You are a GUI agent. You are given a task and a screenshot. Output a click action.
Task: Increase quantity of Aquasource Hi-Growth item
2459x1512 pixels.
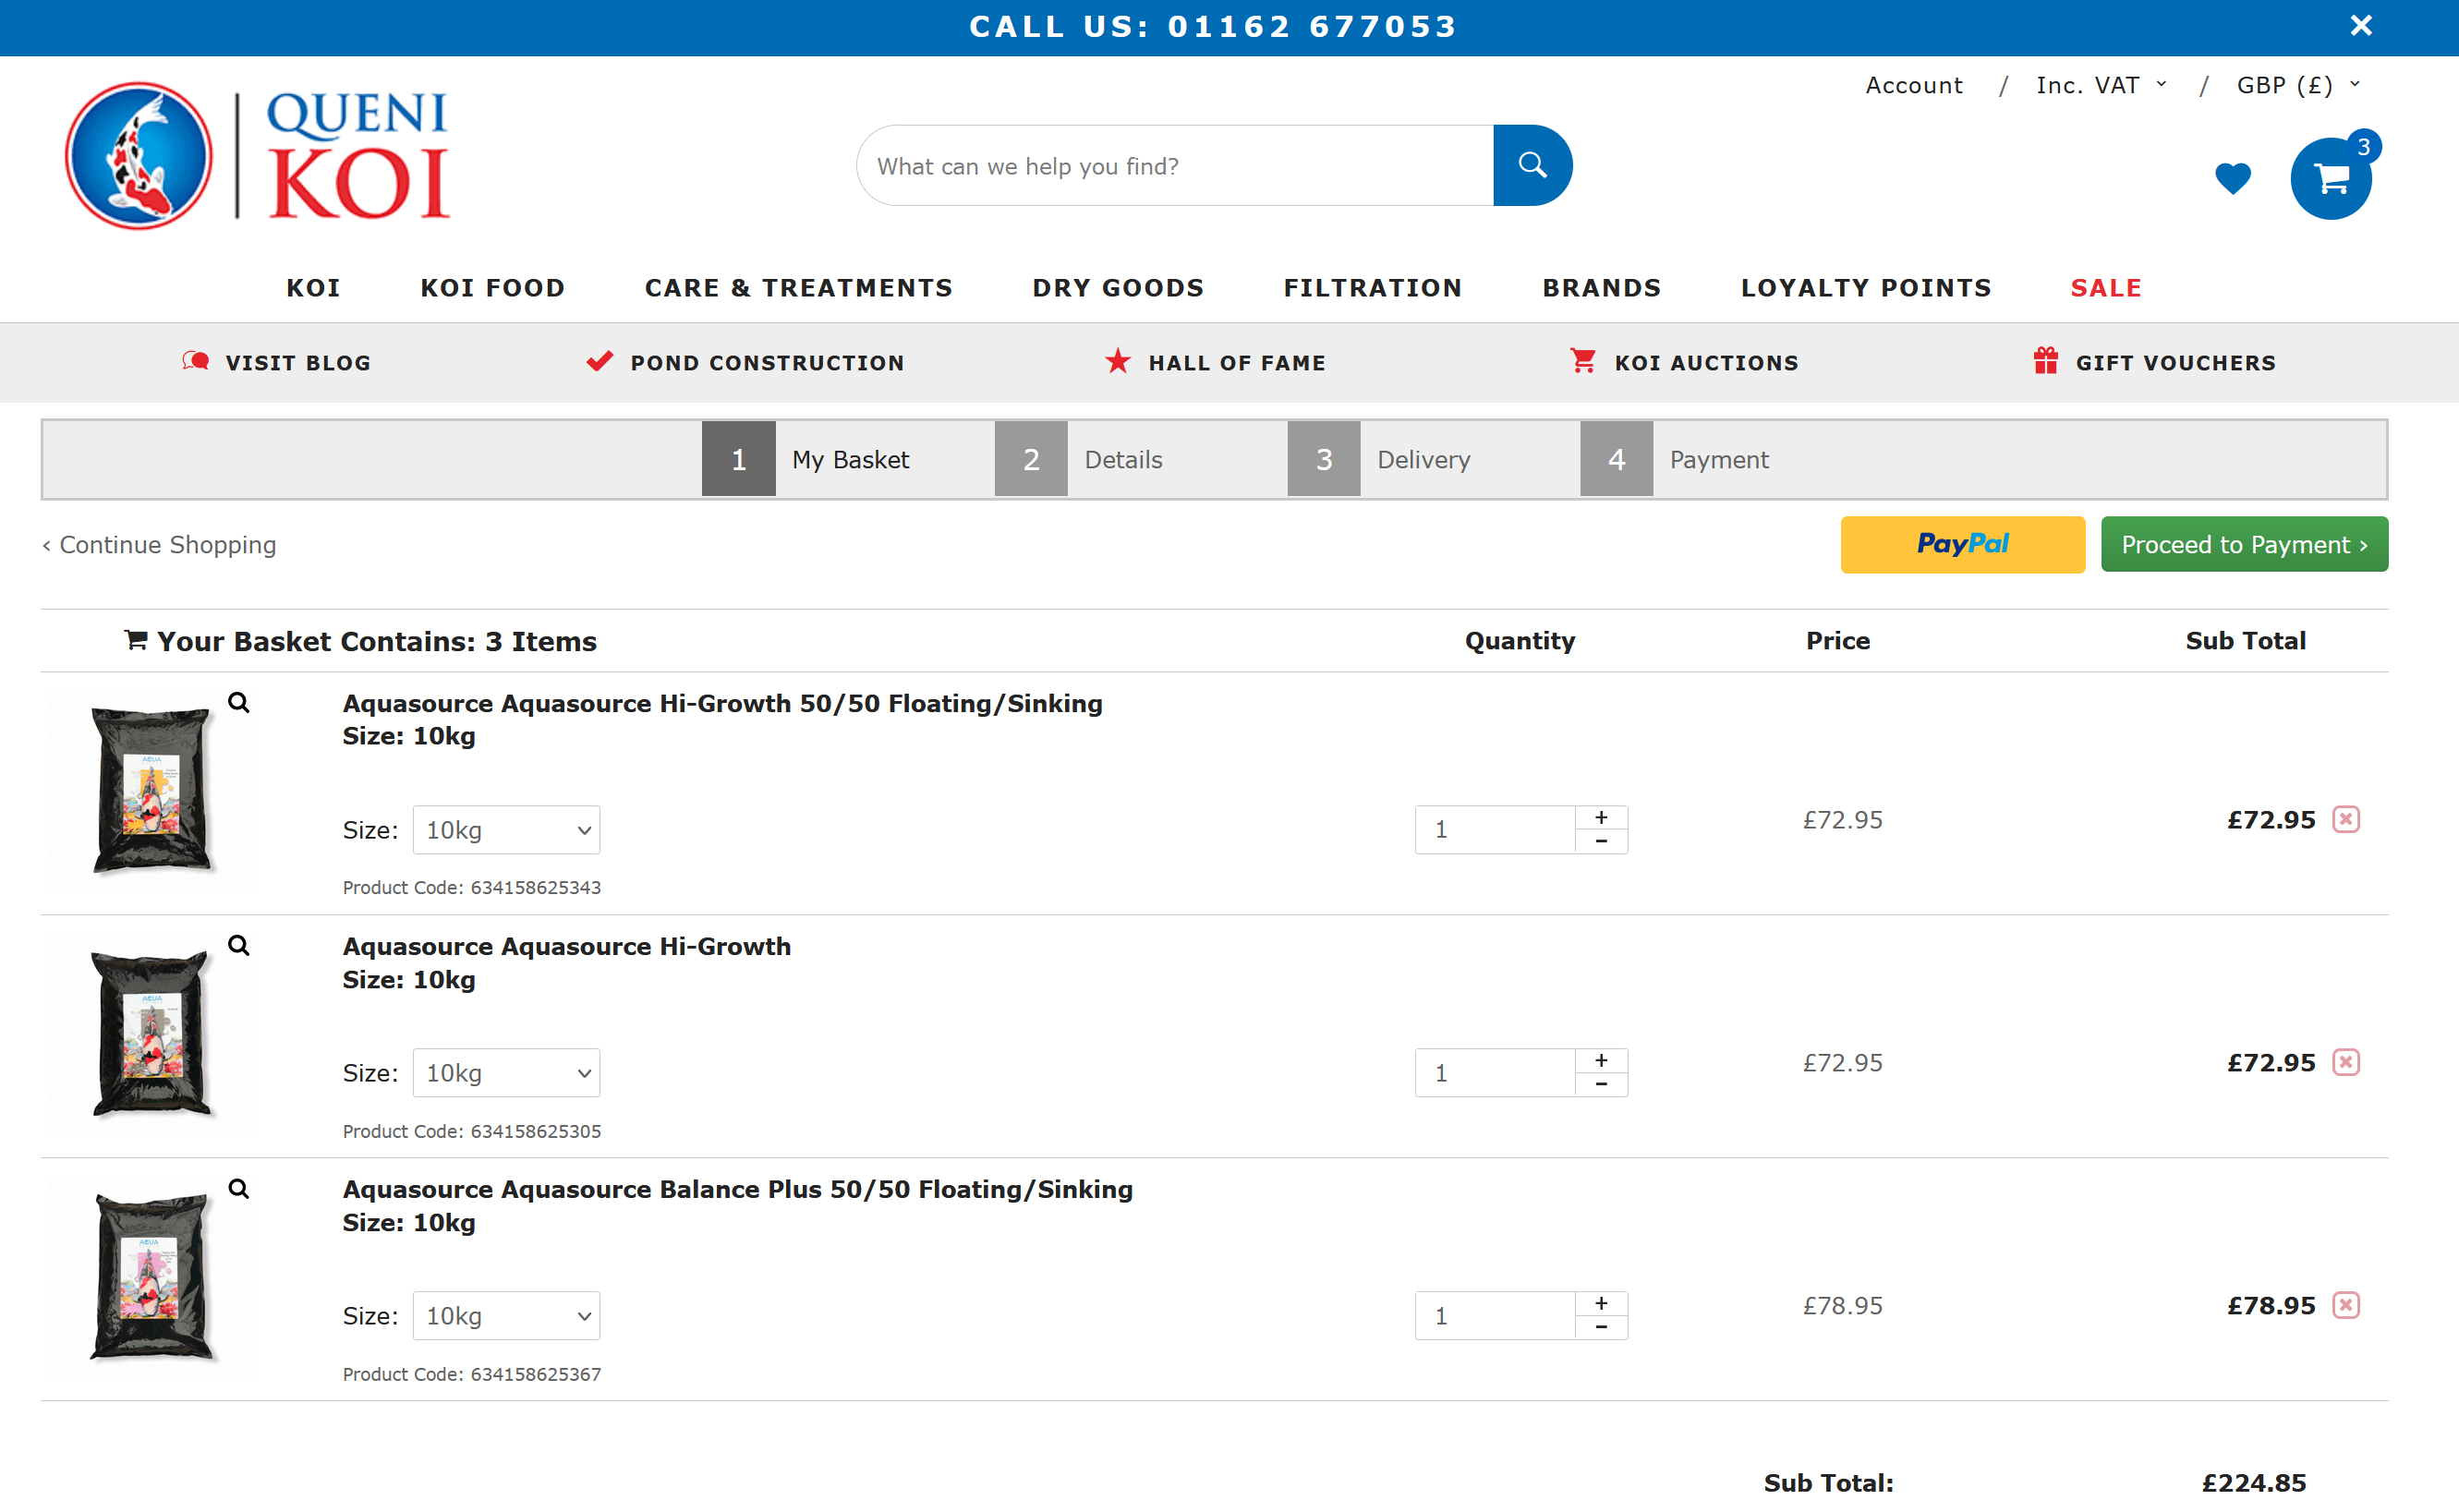tap(1601, 1060)
